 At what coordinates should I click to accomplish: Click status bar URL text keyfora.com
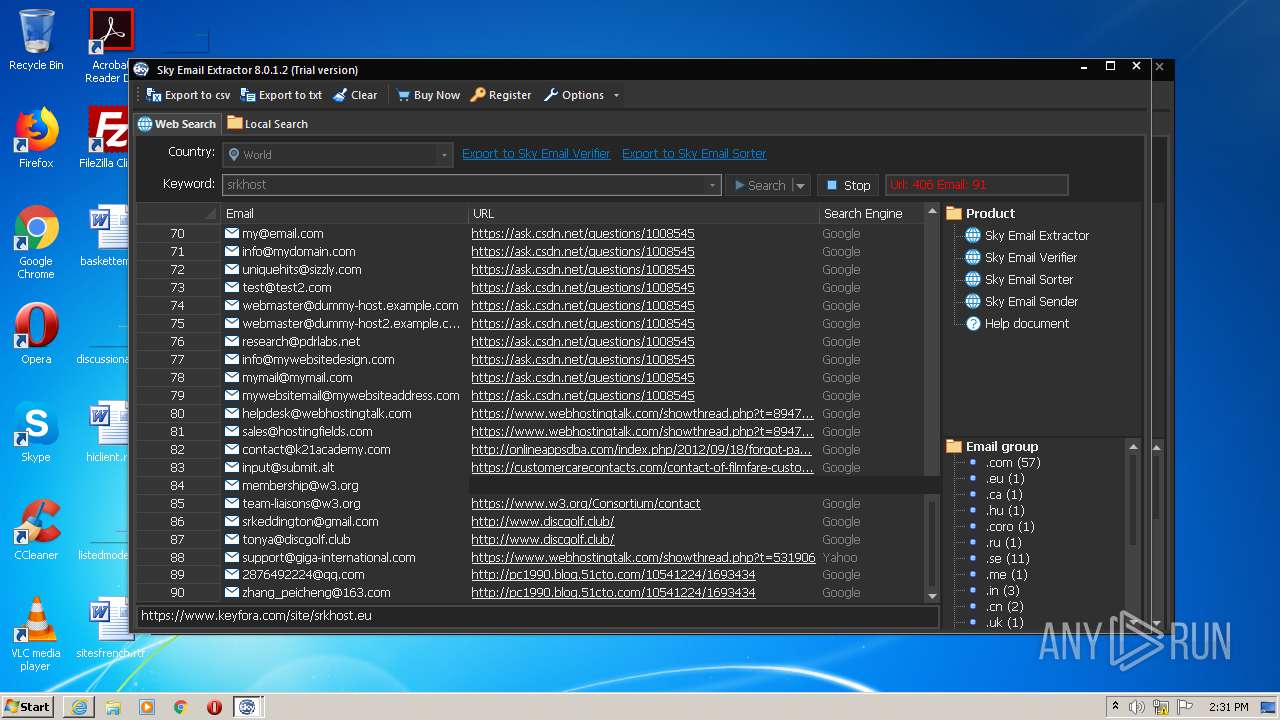coord(256,616)
